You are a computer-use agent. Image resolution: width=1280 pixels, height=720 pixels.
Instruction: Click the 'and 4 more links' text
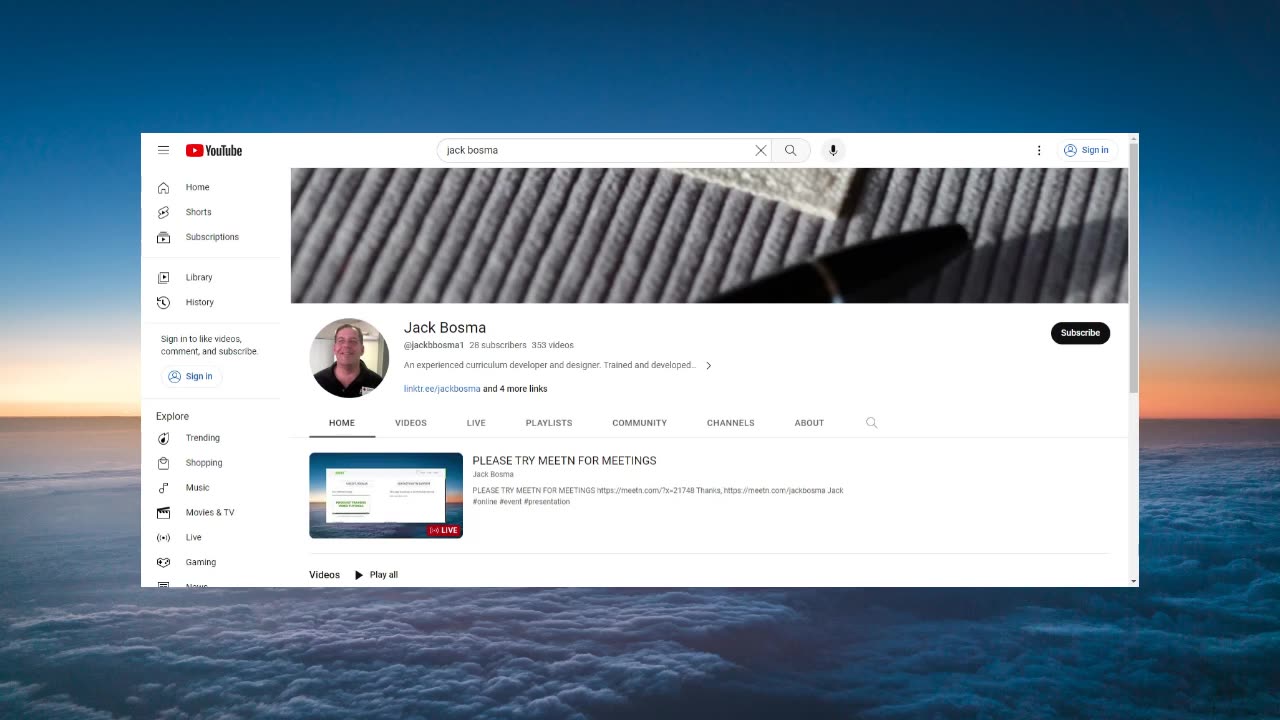point(515,389)
